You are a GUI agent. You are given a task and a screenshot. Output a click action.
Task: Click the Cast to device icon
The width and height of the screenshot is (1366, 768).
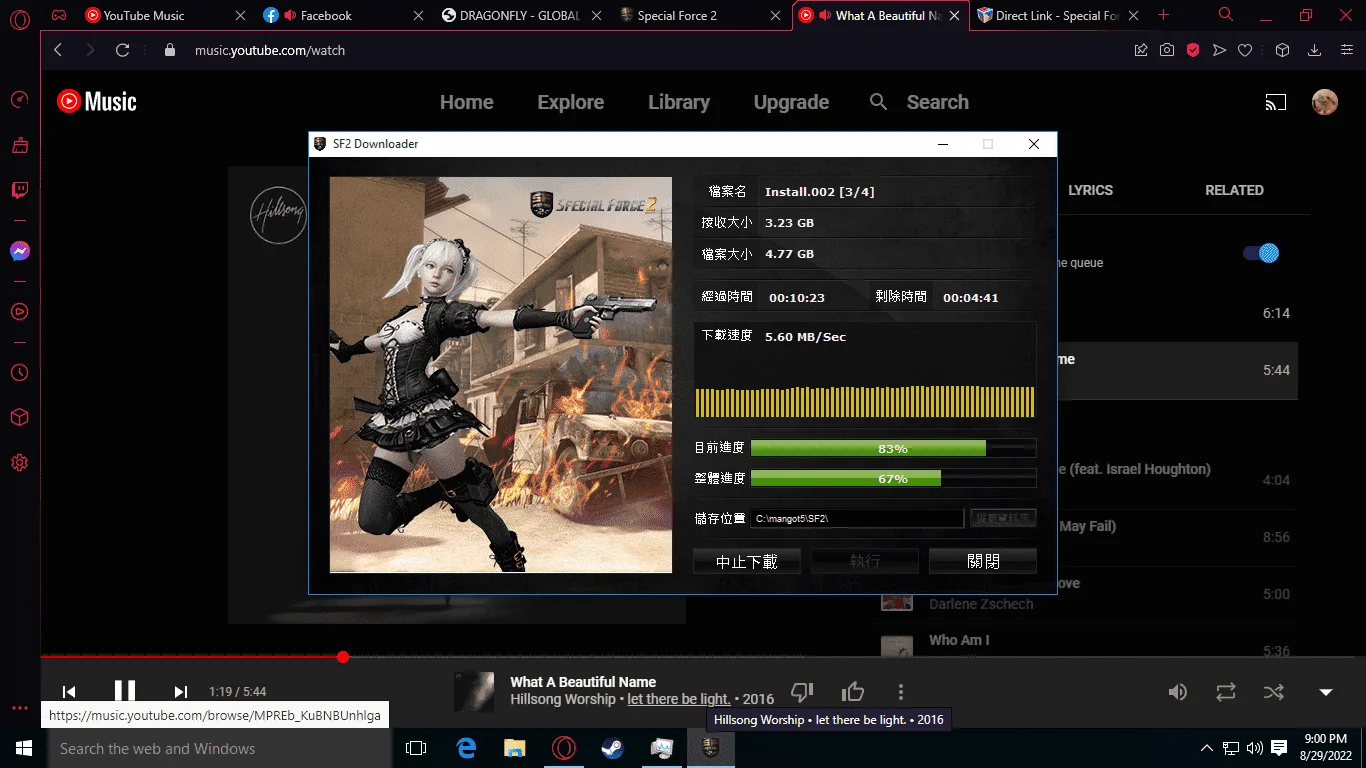(1275, 102)
